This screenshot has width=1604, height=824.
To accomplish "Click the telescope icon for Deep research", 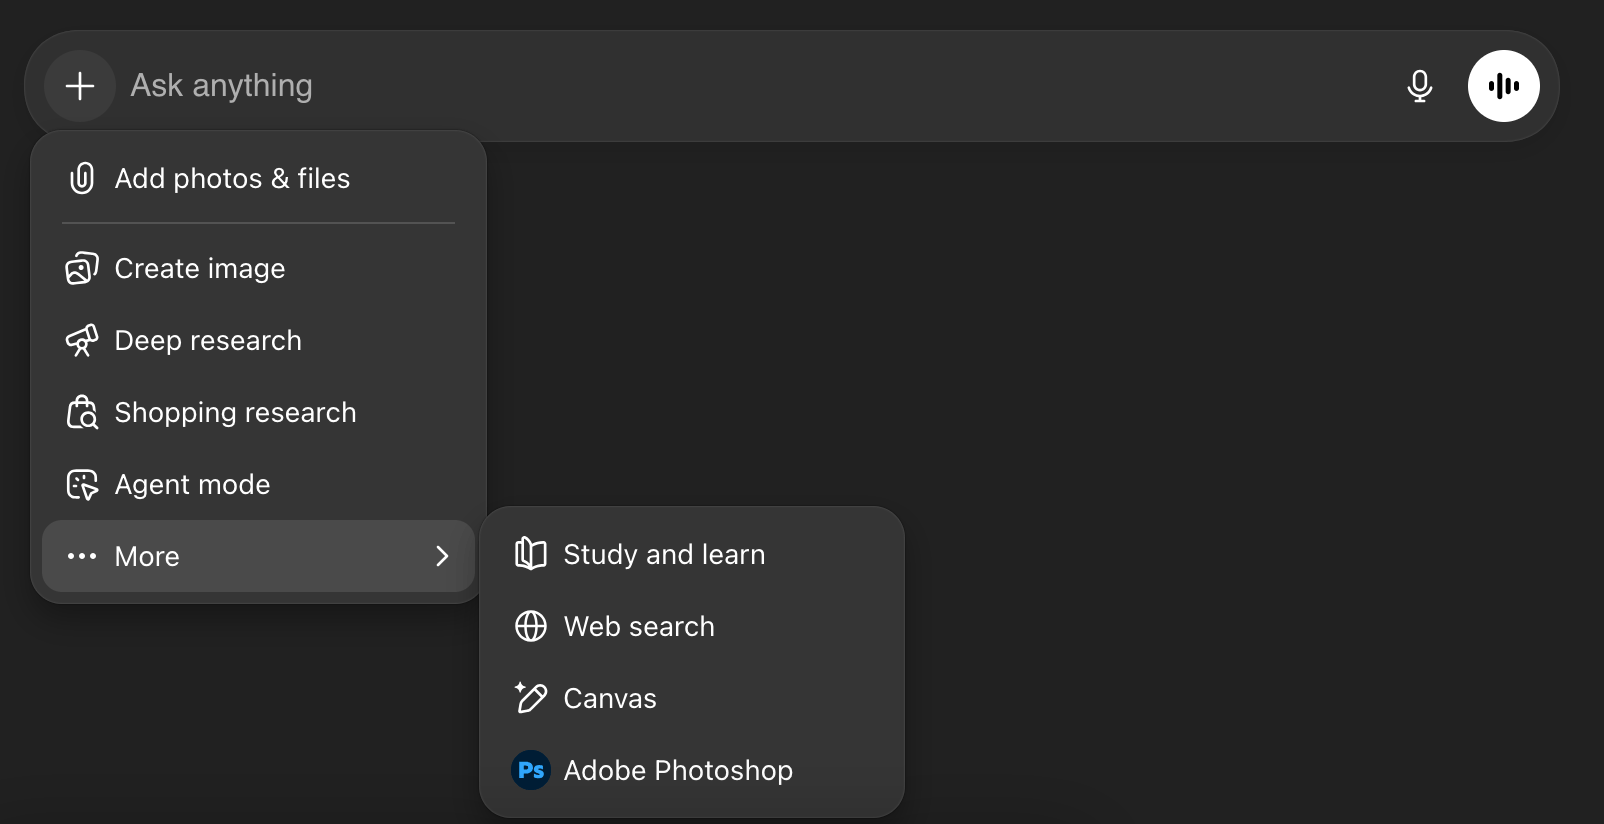I will [x=82, y=340].
